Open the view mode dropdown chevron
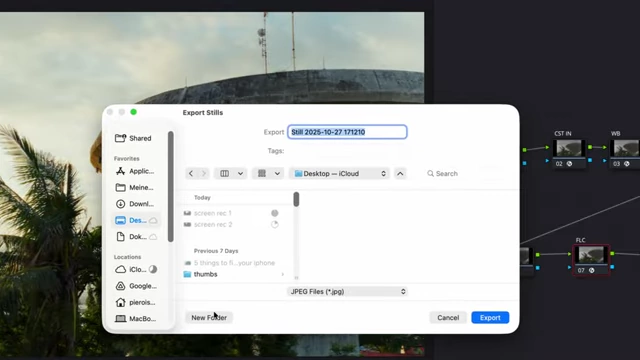The height and width of the screenshot is (360, 640). (240, 173)
